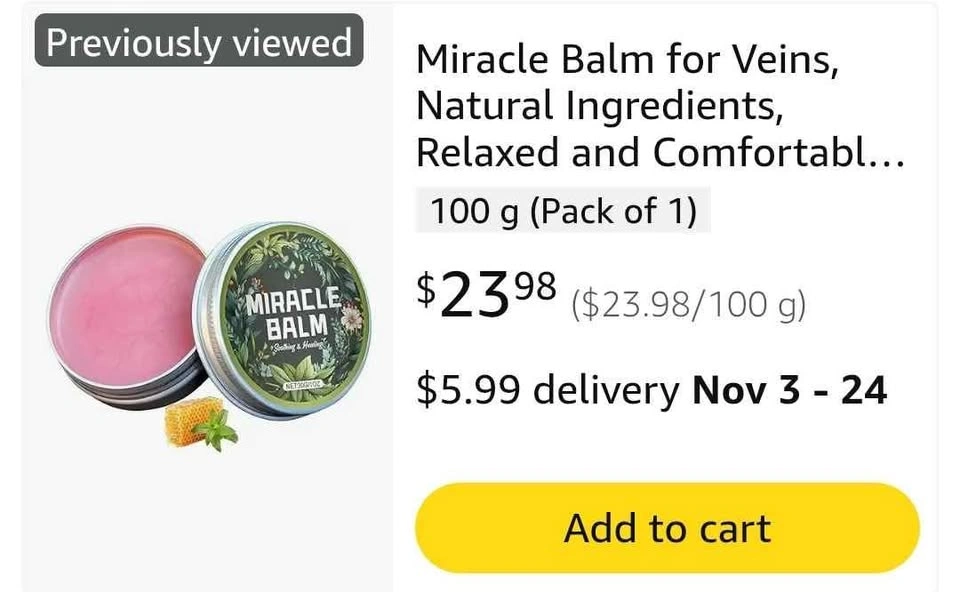Screen dimensions: 960x592
Task: Select the 100 g (Pack of 1) size label
Action: click(563, 211)
